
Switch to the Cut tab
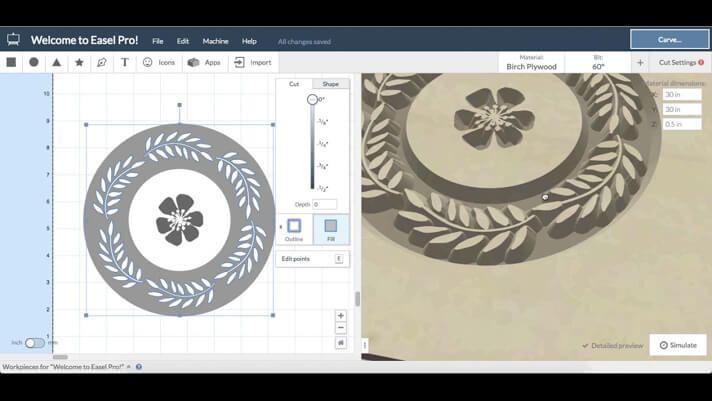pyautogui.click(x=294, y=84)
